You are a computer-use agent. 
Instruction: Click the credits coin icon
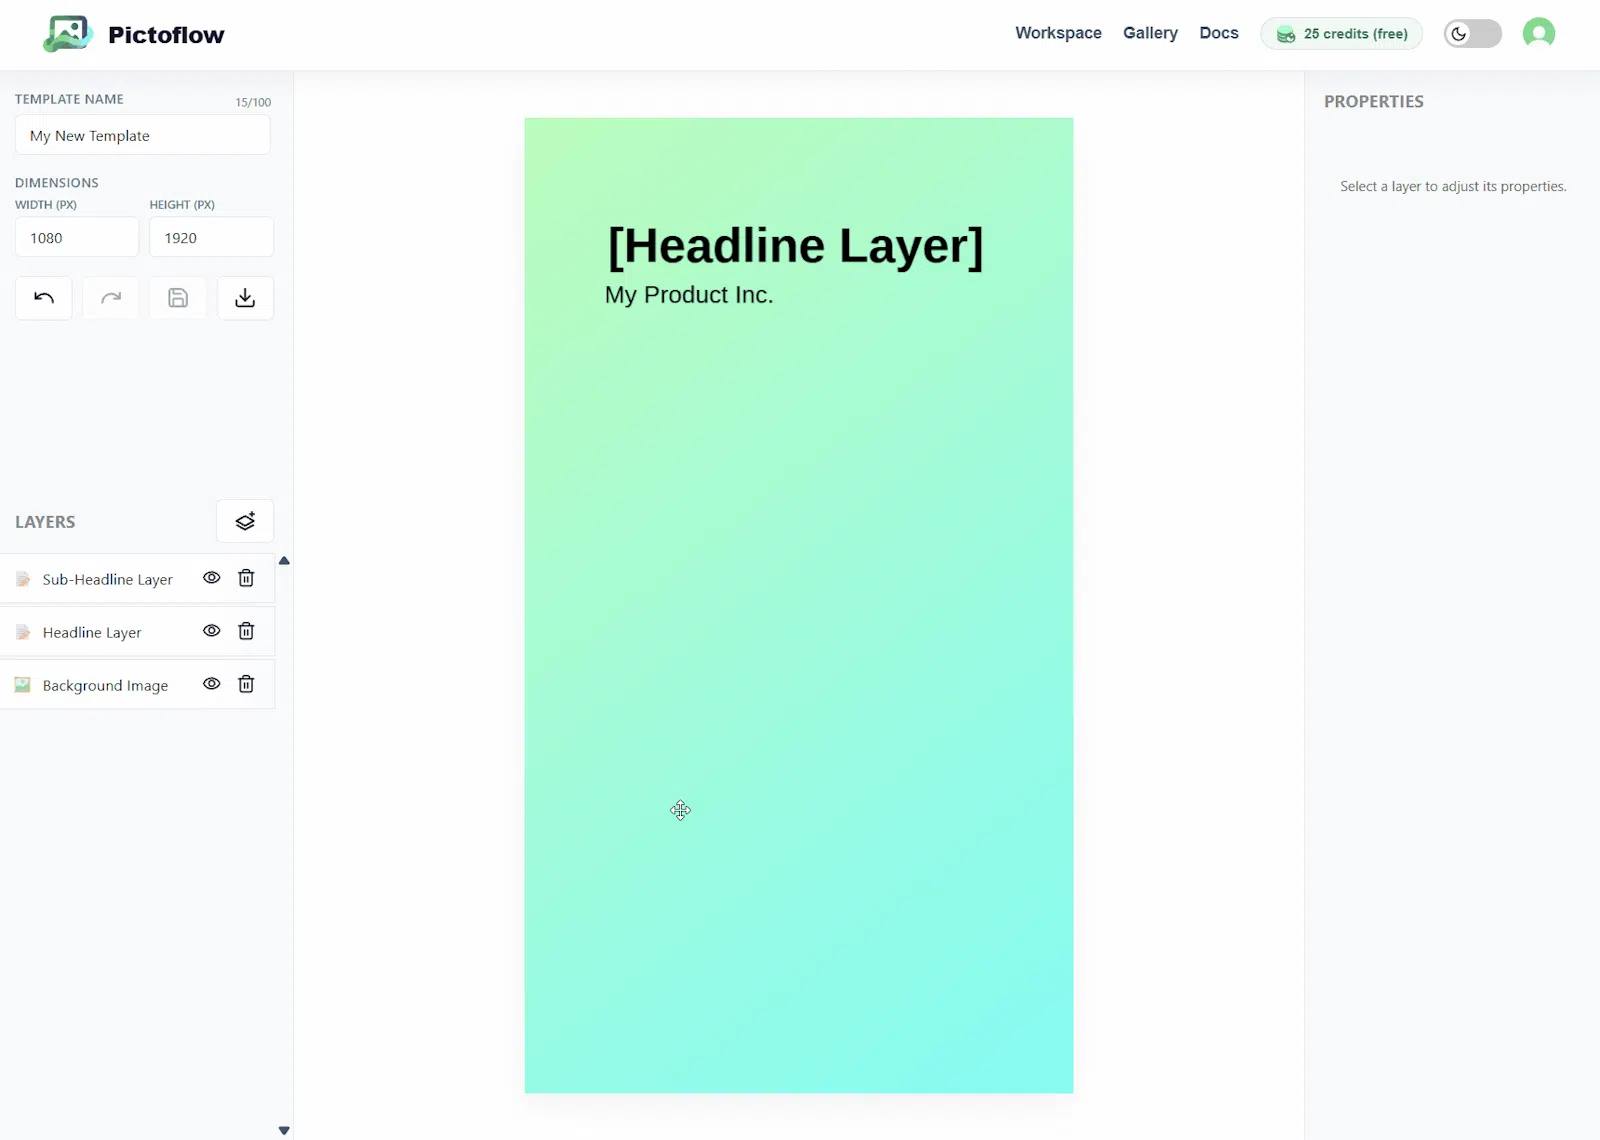point(1286,34)
